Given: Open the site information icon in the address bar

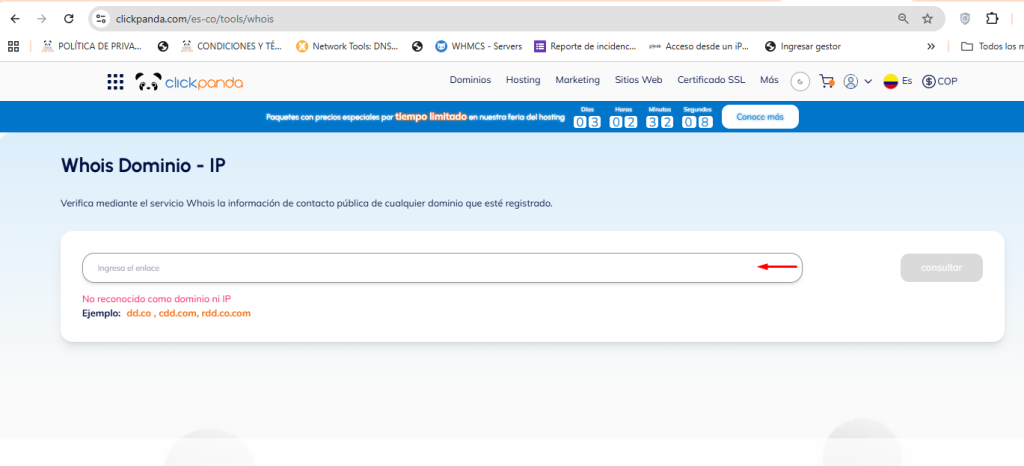Looking at the screenshot, I should pyautogui.click(x=101, y=19).
